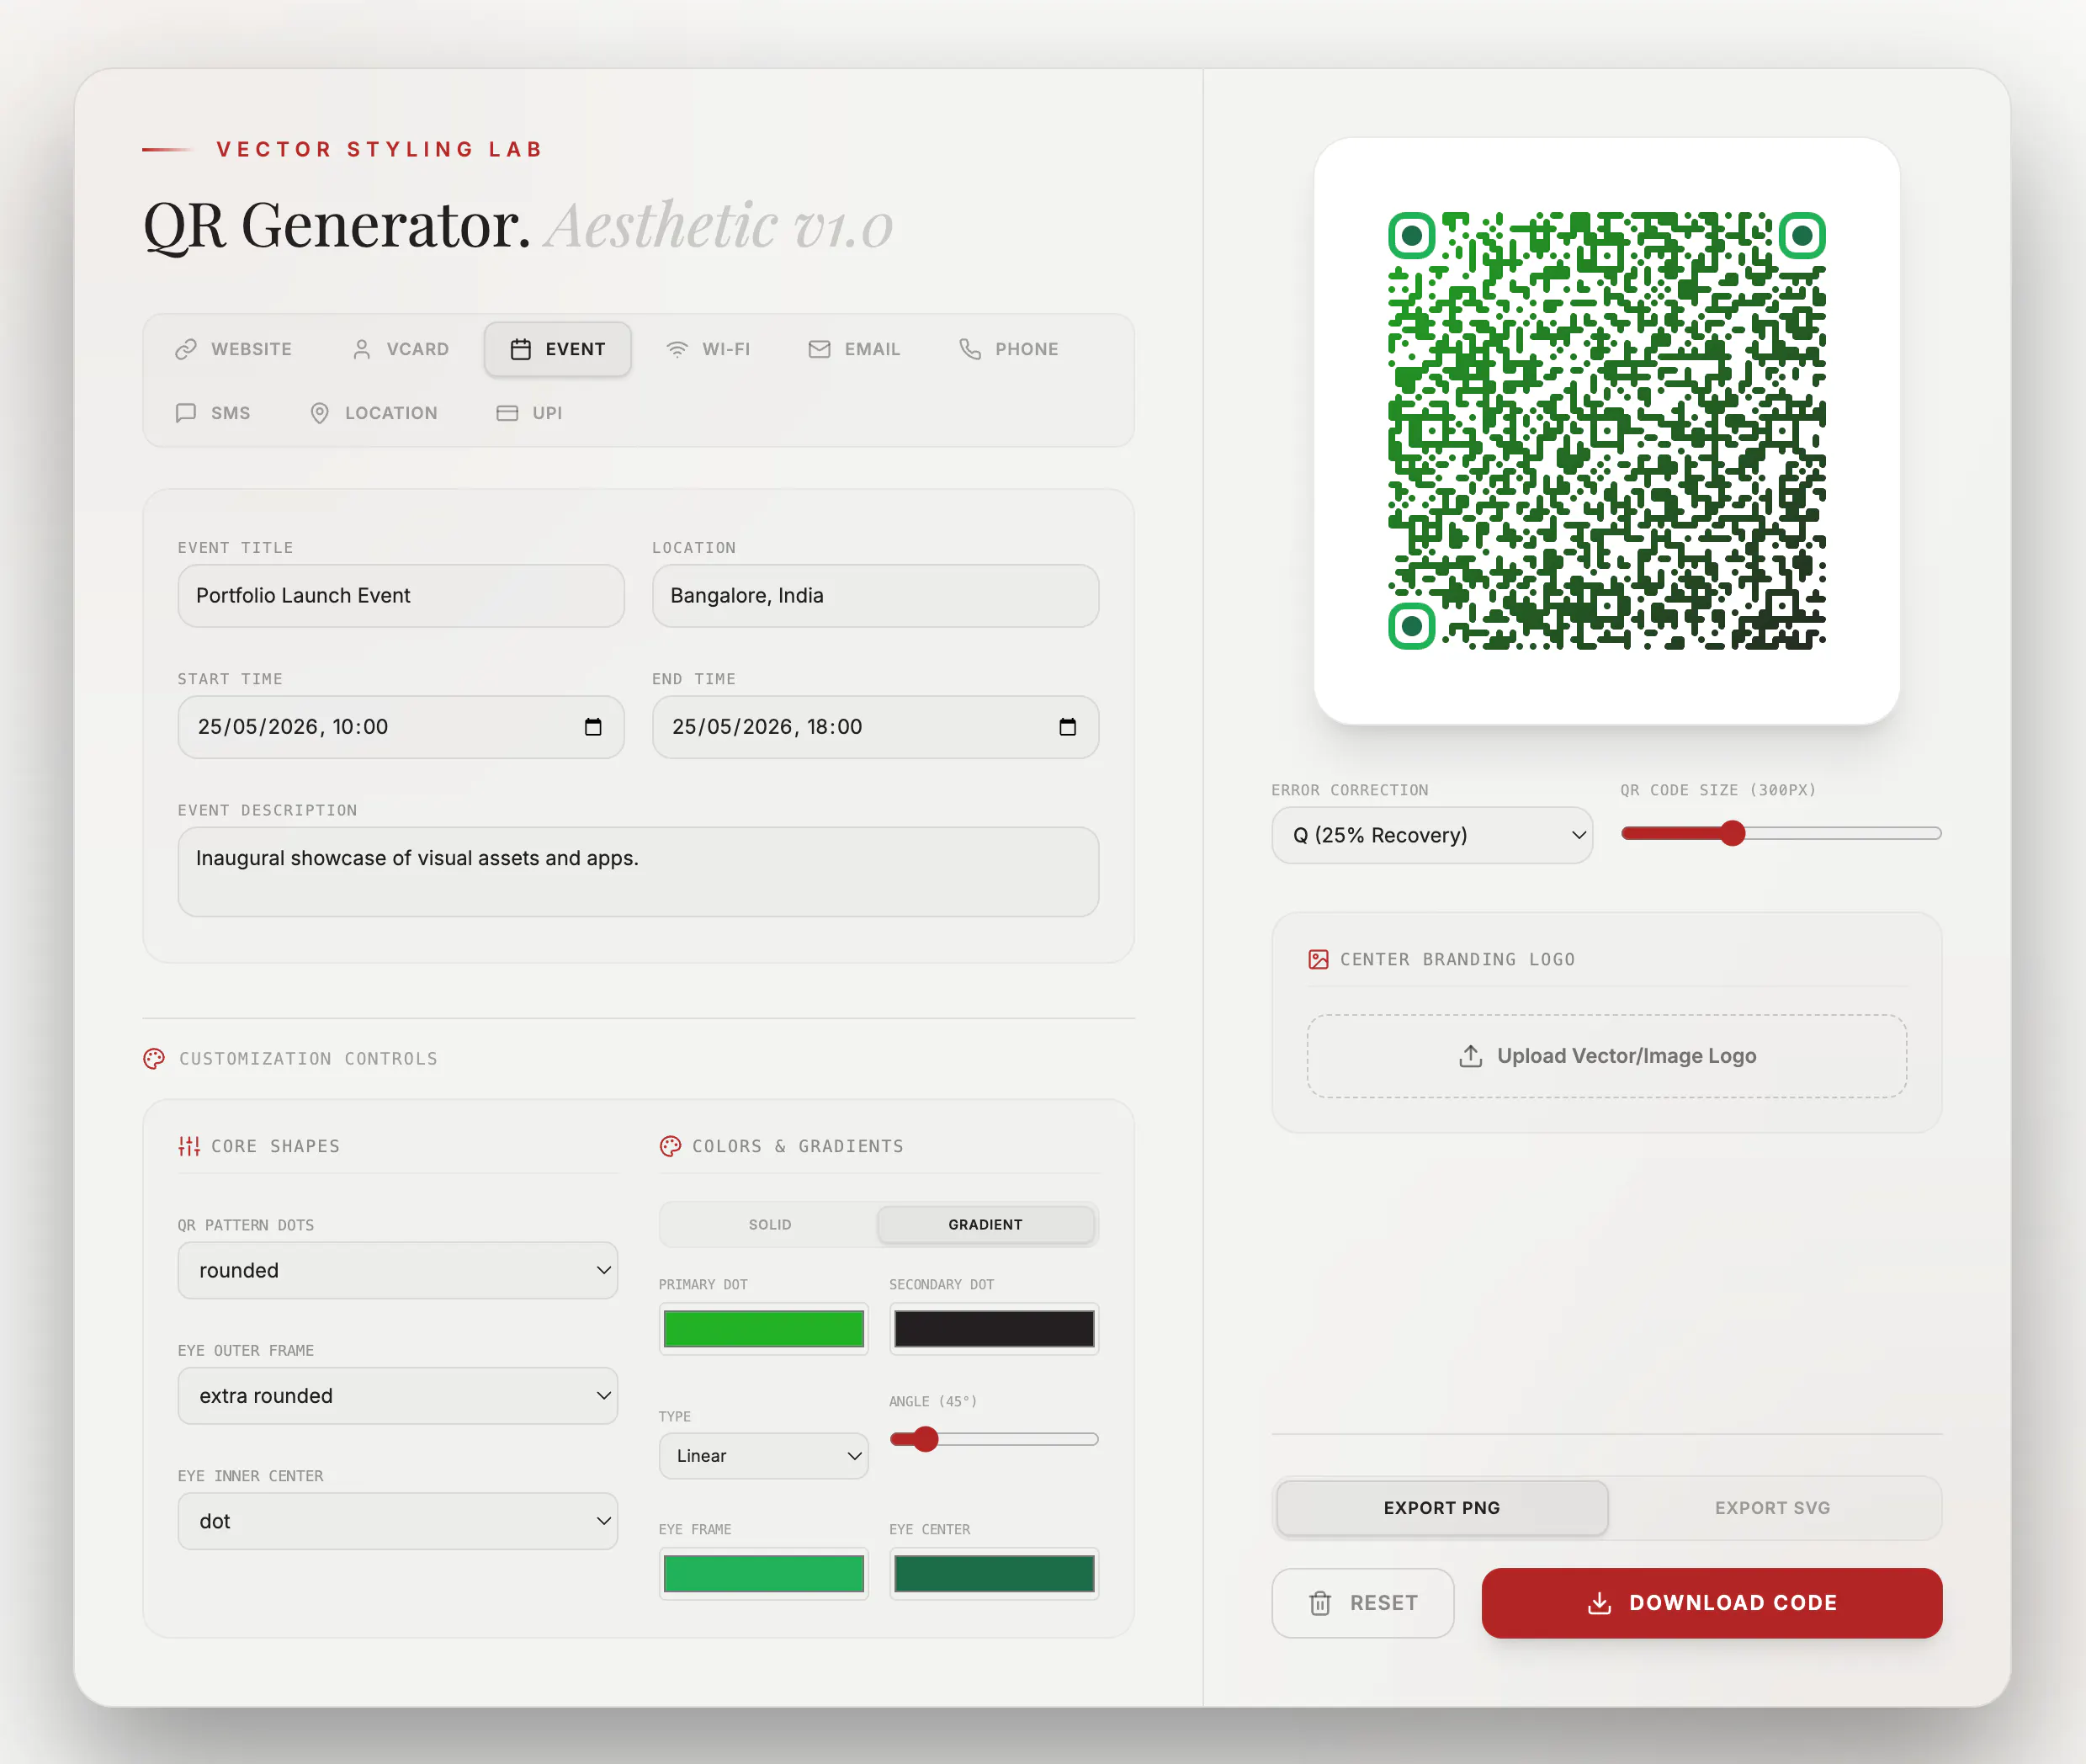The height and width of the screenshot is (1764, 2086).
Task: Click the Reset button
Action: pyautogui.click(x=1362, y=1603)
